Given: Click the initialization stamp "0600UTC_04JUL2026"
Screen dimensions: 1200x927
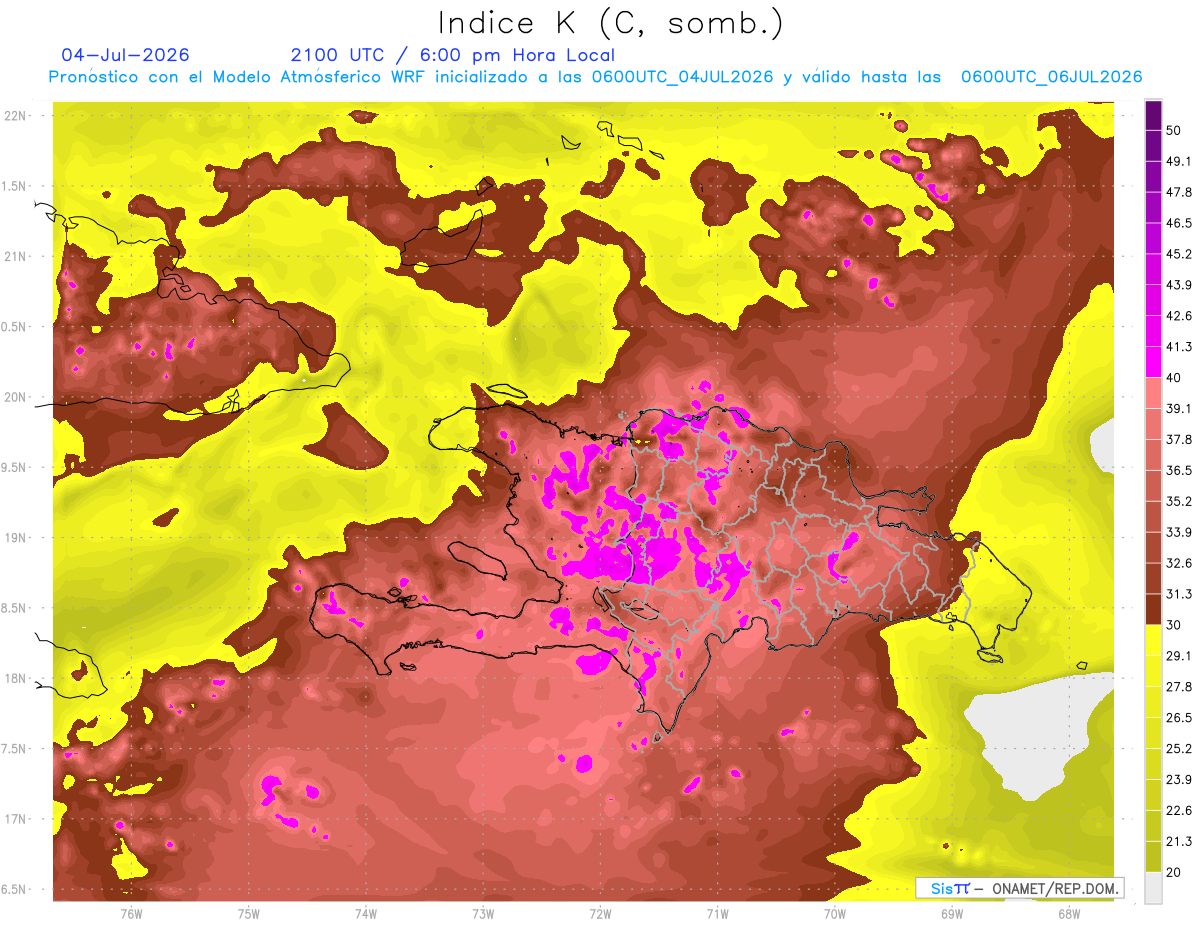Looking at the screenshot, I should pyautogui.click(x=682, y=77).
